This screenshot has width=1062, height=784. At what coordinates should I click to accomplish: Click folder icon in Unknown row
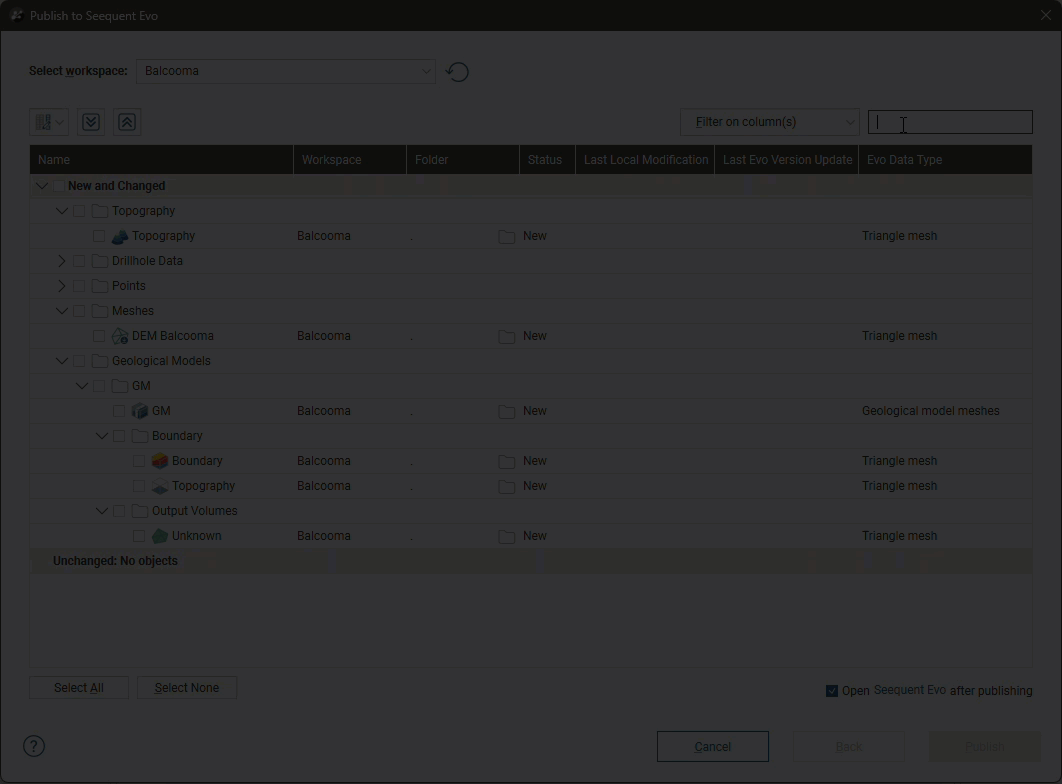(507, 537)
